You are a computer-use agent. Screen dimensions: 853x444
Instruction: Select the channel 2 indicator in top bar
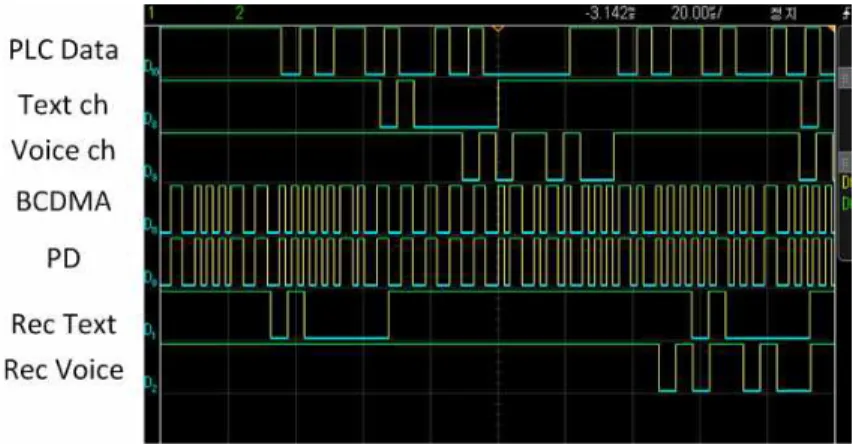[x=239, y=13]
